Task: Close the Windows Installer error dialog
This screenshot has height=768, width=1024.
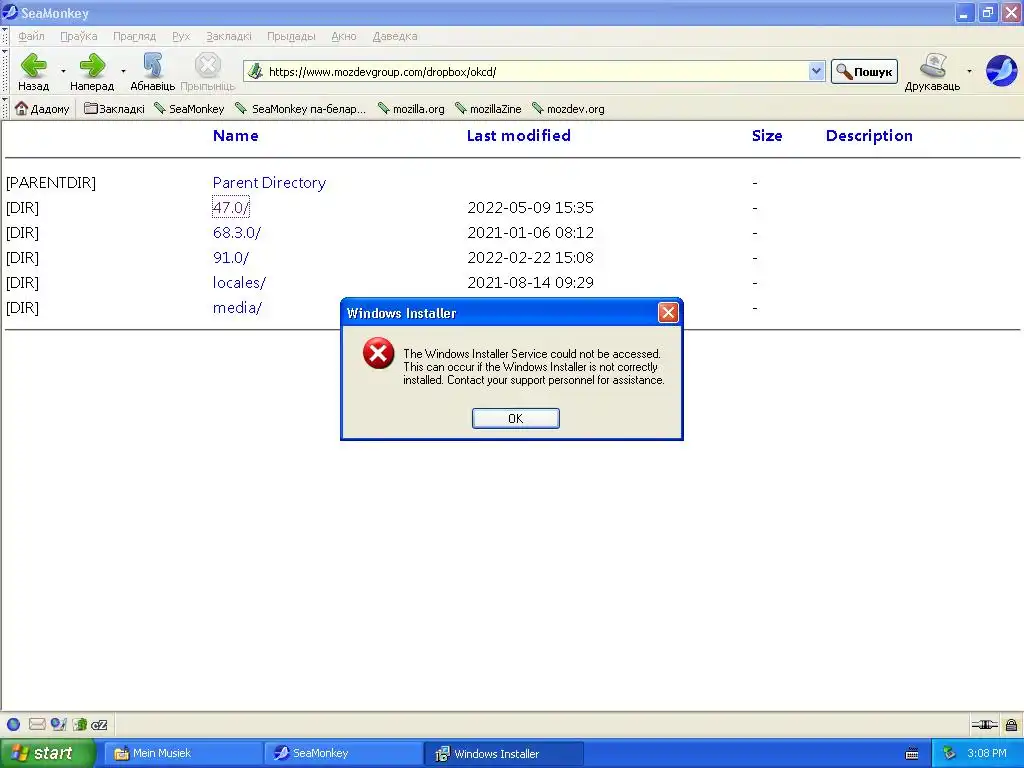Action: 668,313
